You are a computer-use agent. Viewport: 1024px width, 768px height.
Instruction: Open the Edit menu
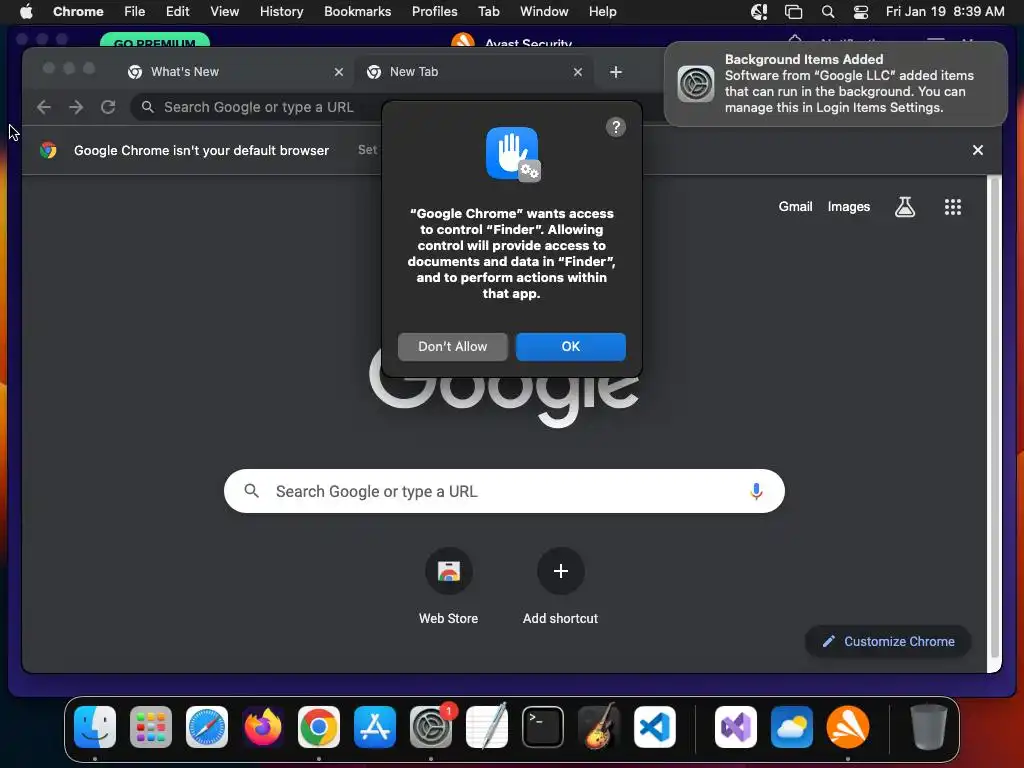pyautogui.click(x=177, y=11)
